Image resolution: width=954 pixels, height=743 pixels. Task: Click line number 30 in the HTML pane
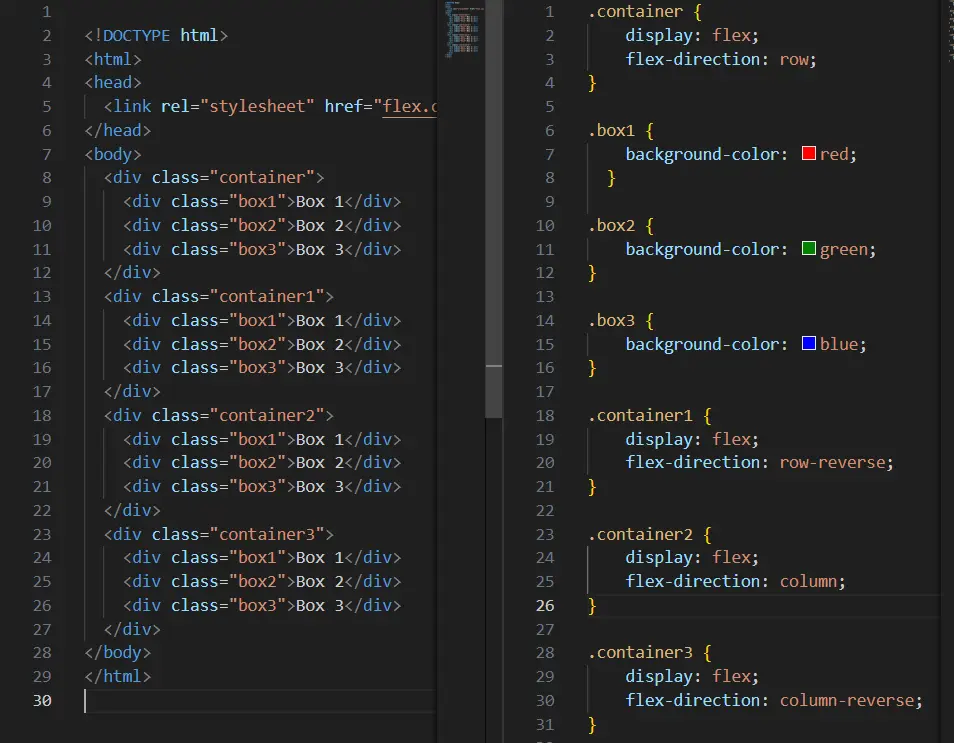tap(42, 700)
